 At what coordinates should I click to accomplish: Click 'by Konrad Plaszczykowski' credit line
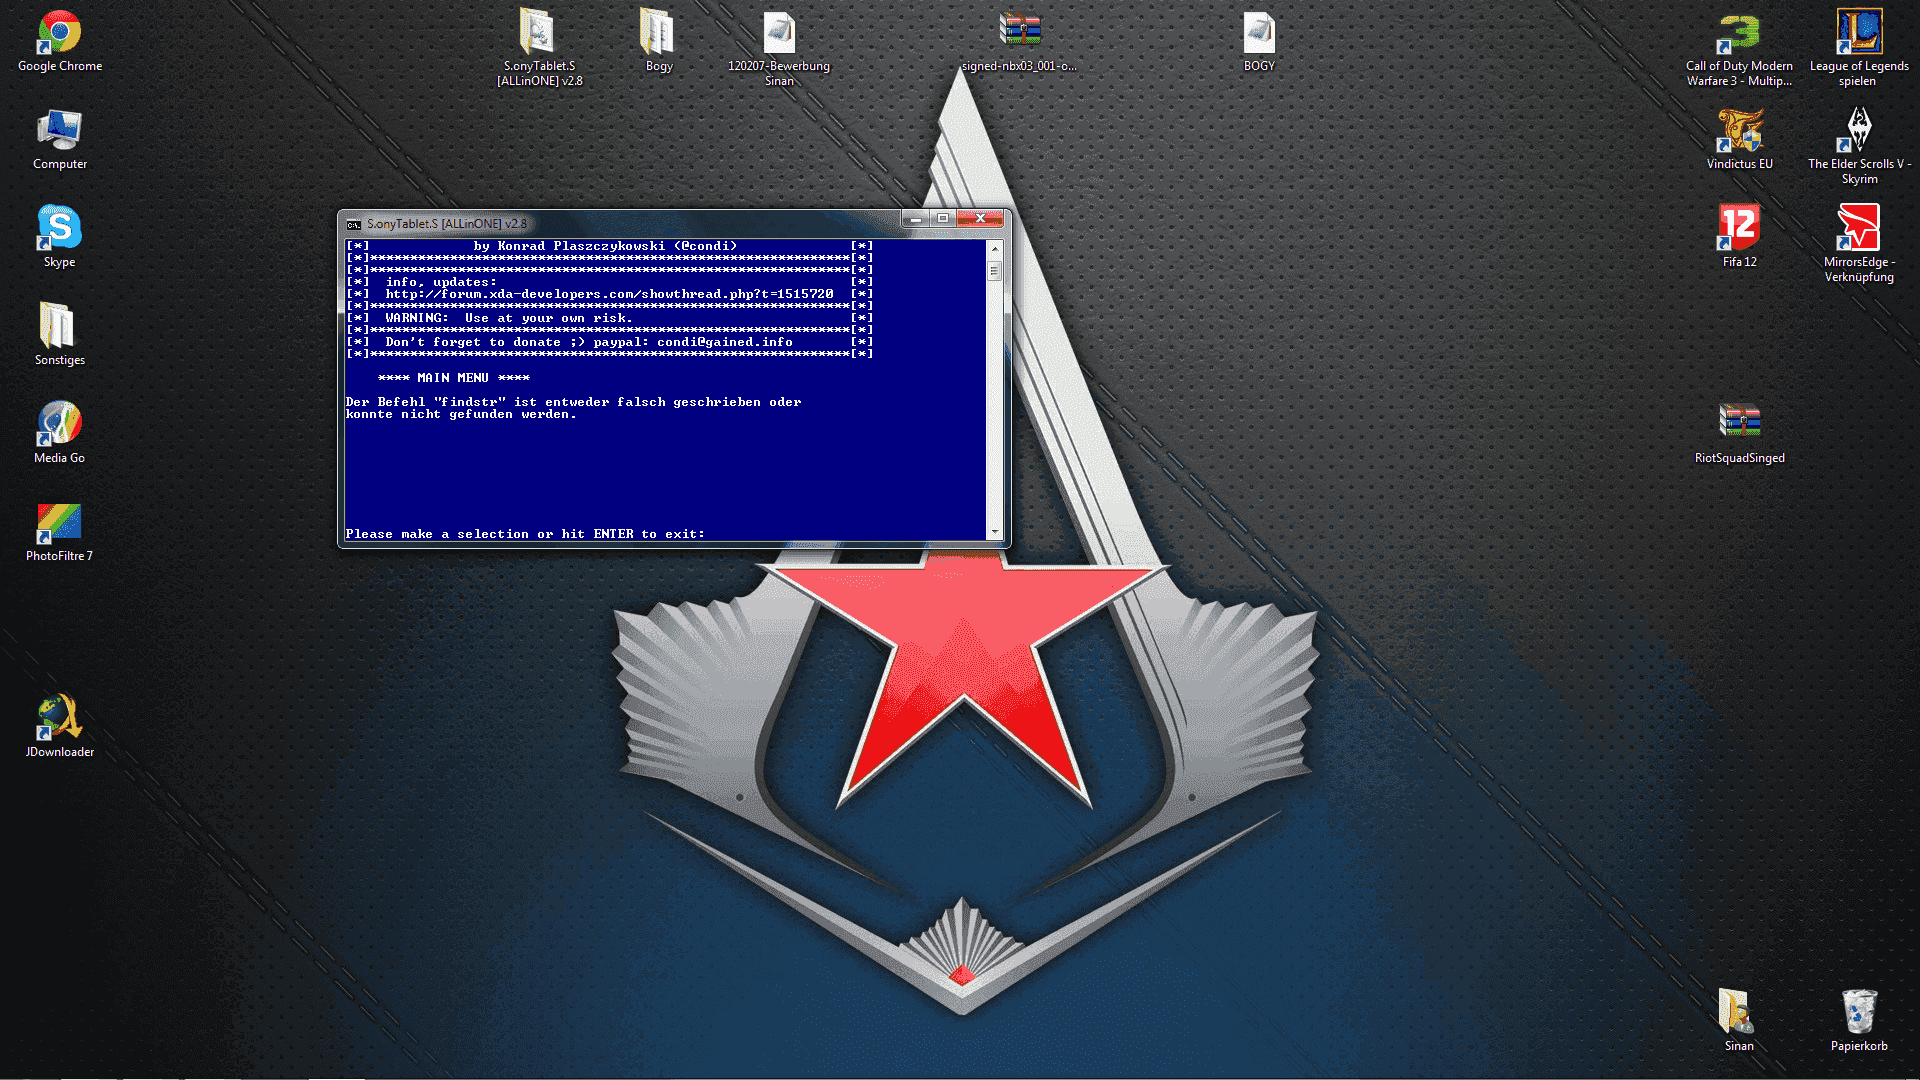[605, 246]
